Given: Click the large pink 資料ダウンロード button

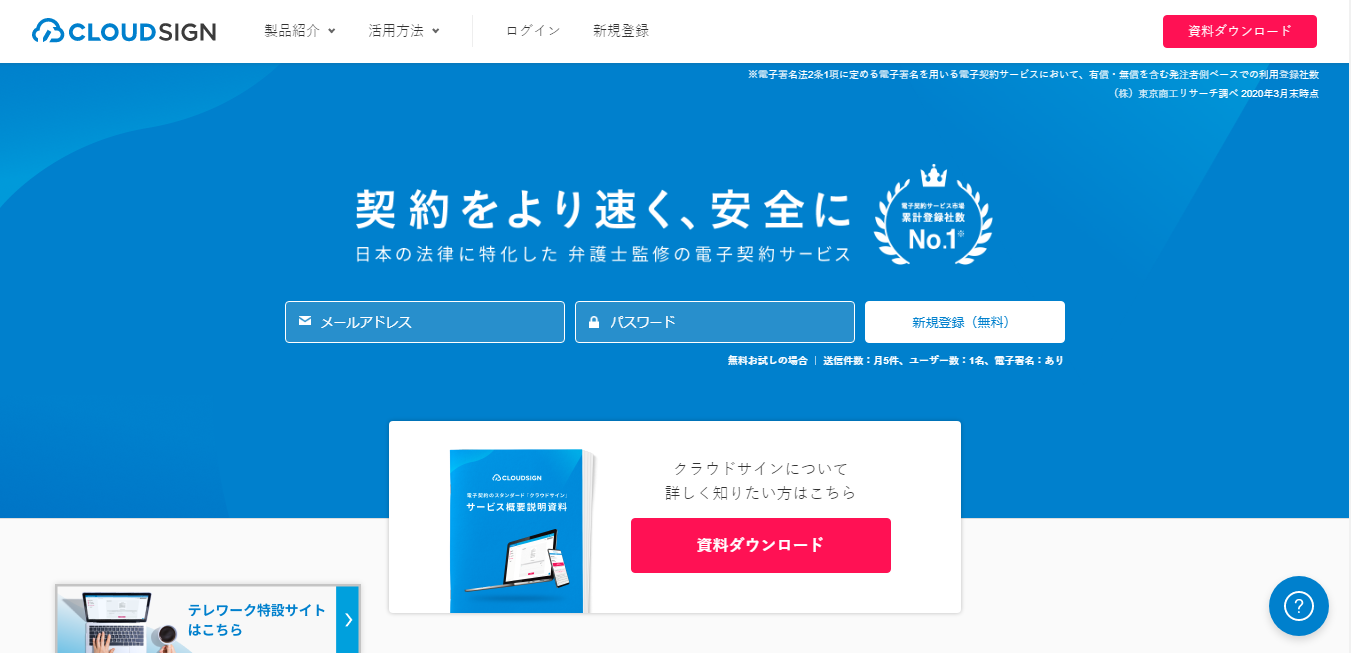Looking at the screenshot, I should (761, 545).
